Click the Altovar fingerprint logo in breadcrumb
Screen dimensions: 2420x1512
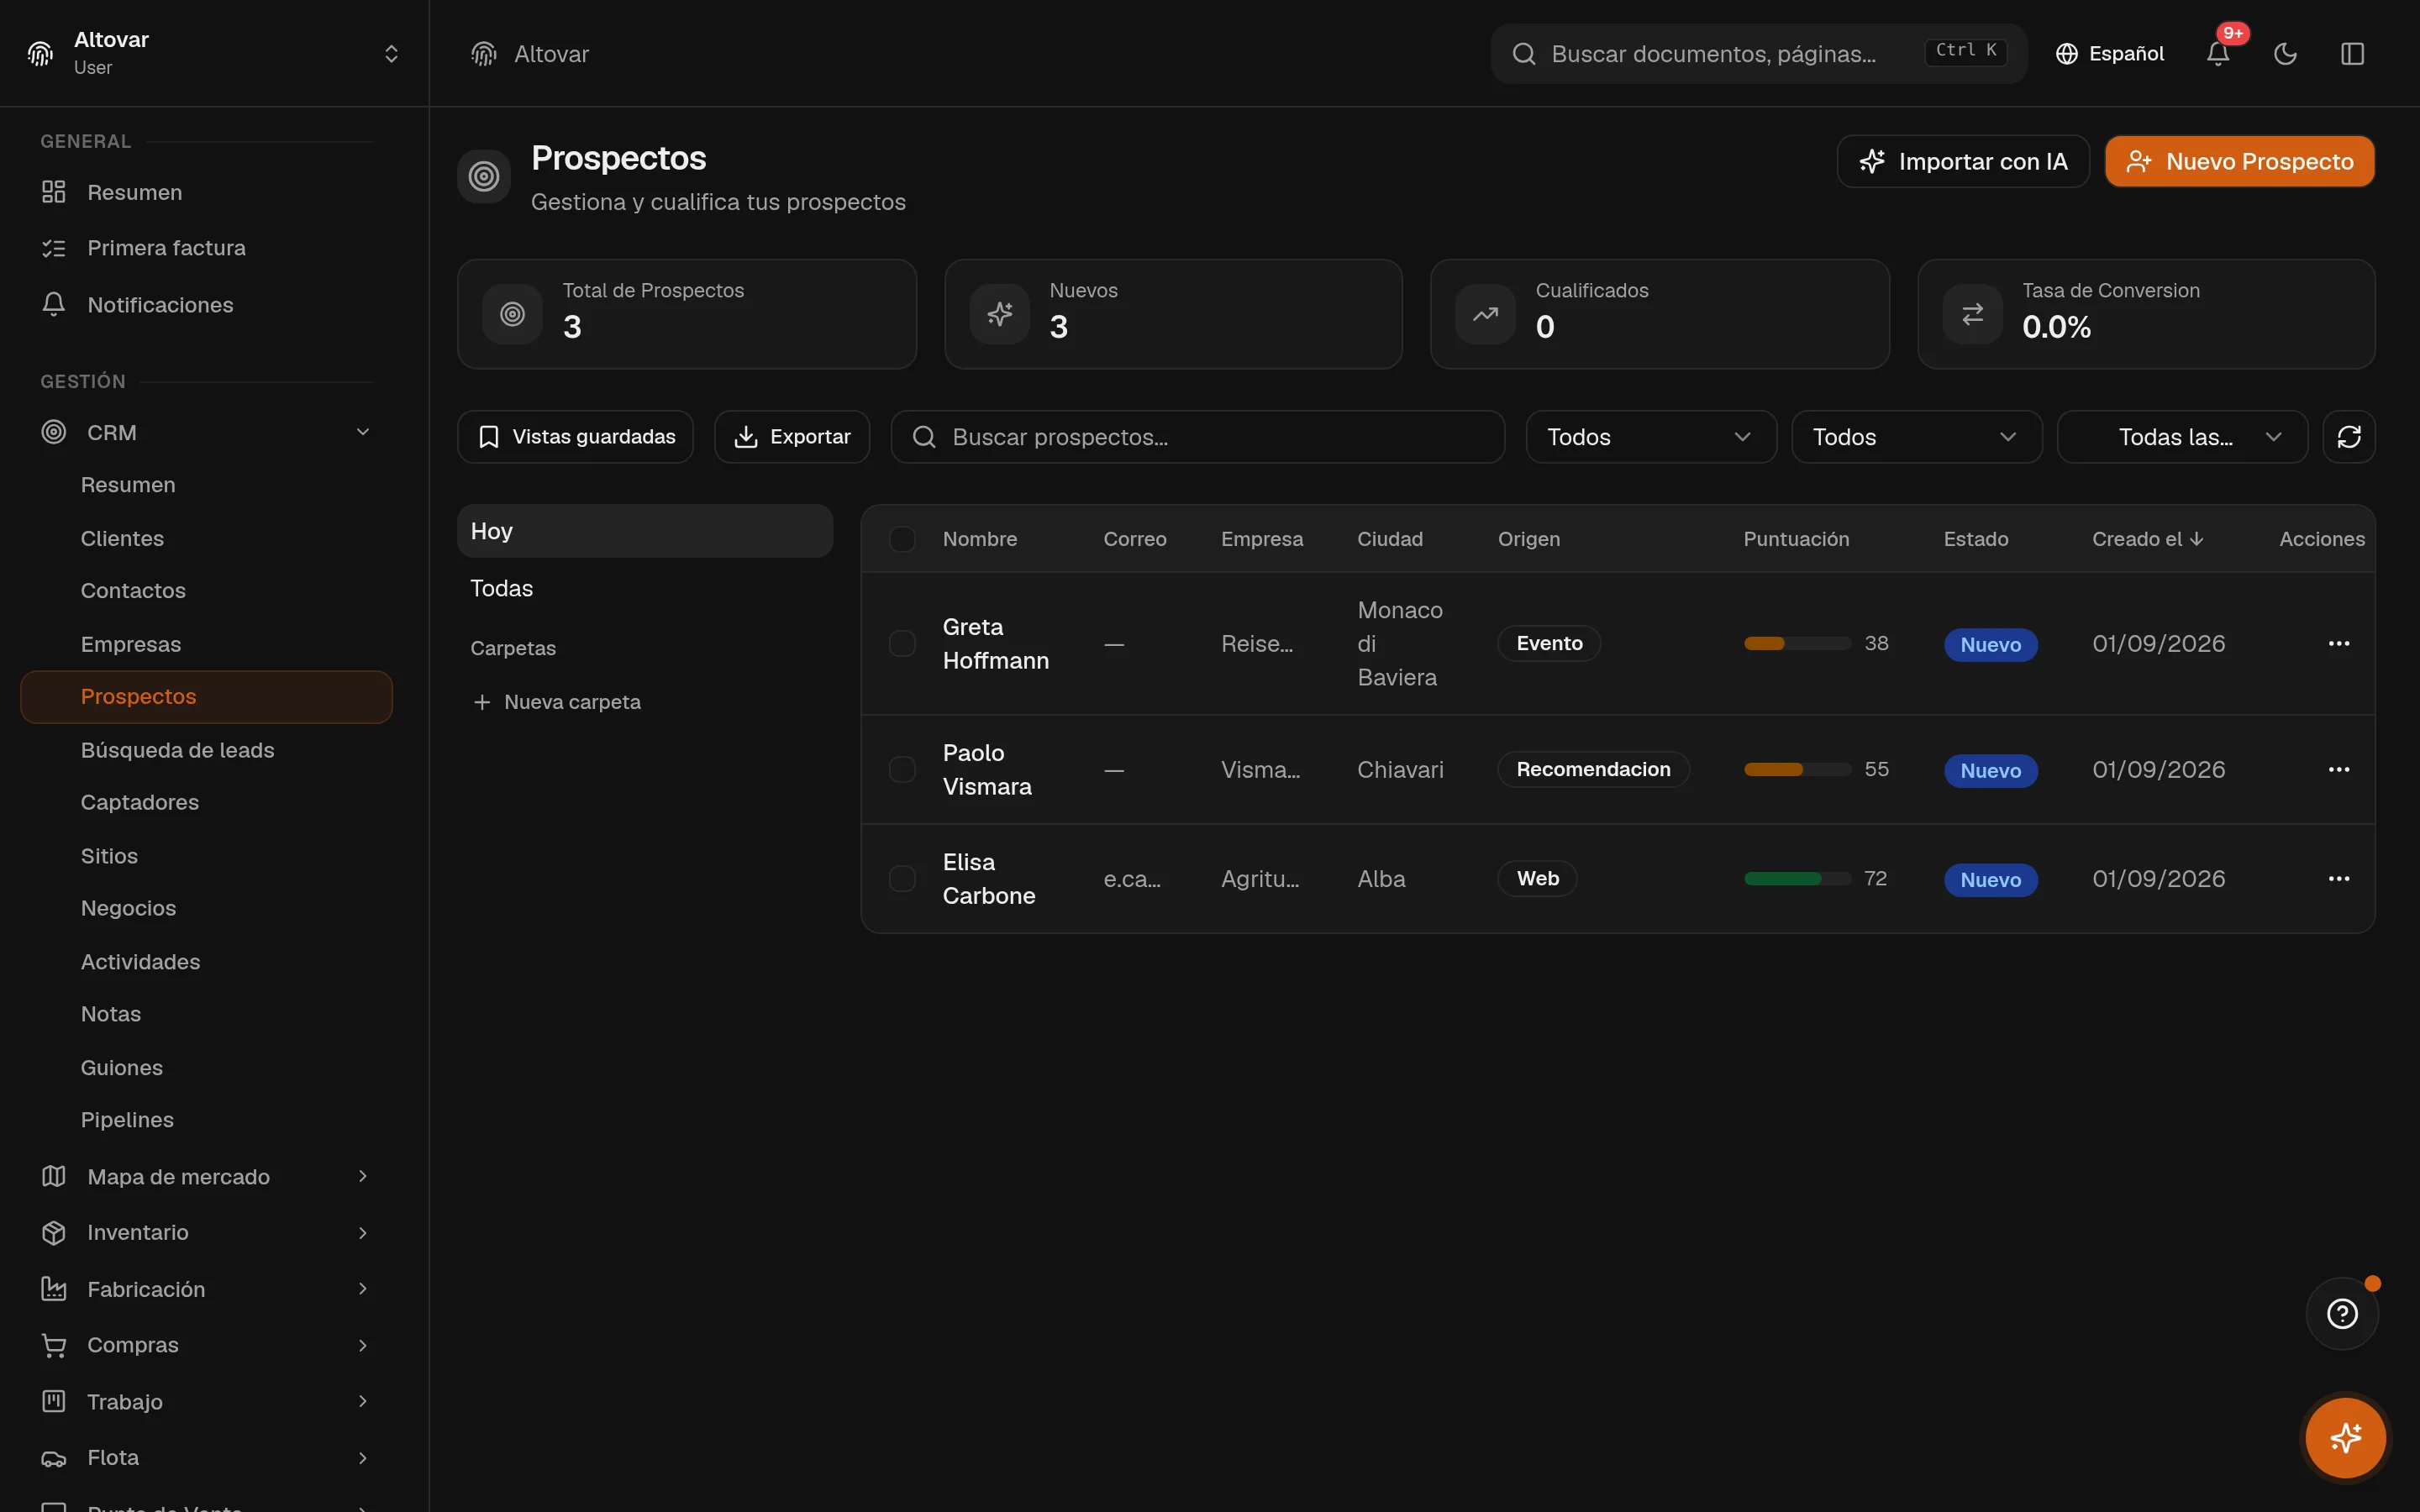(x=484, y=54)
